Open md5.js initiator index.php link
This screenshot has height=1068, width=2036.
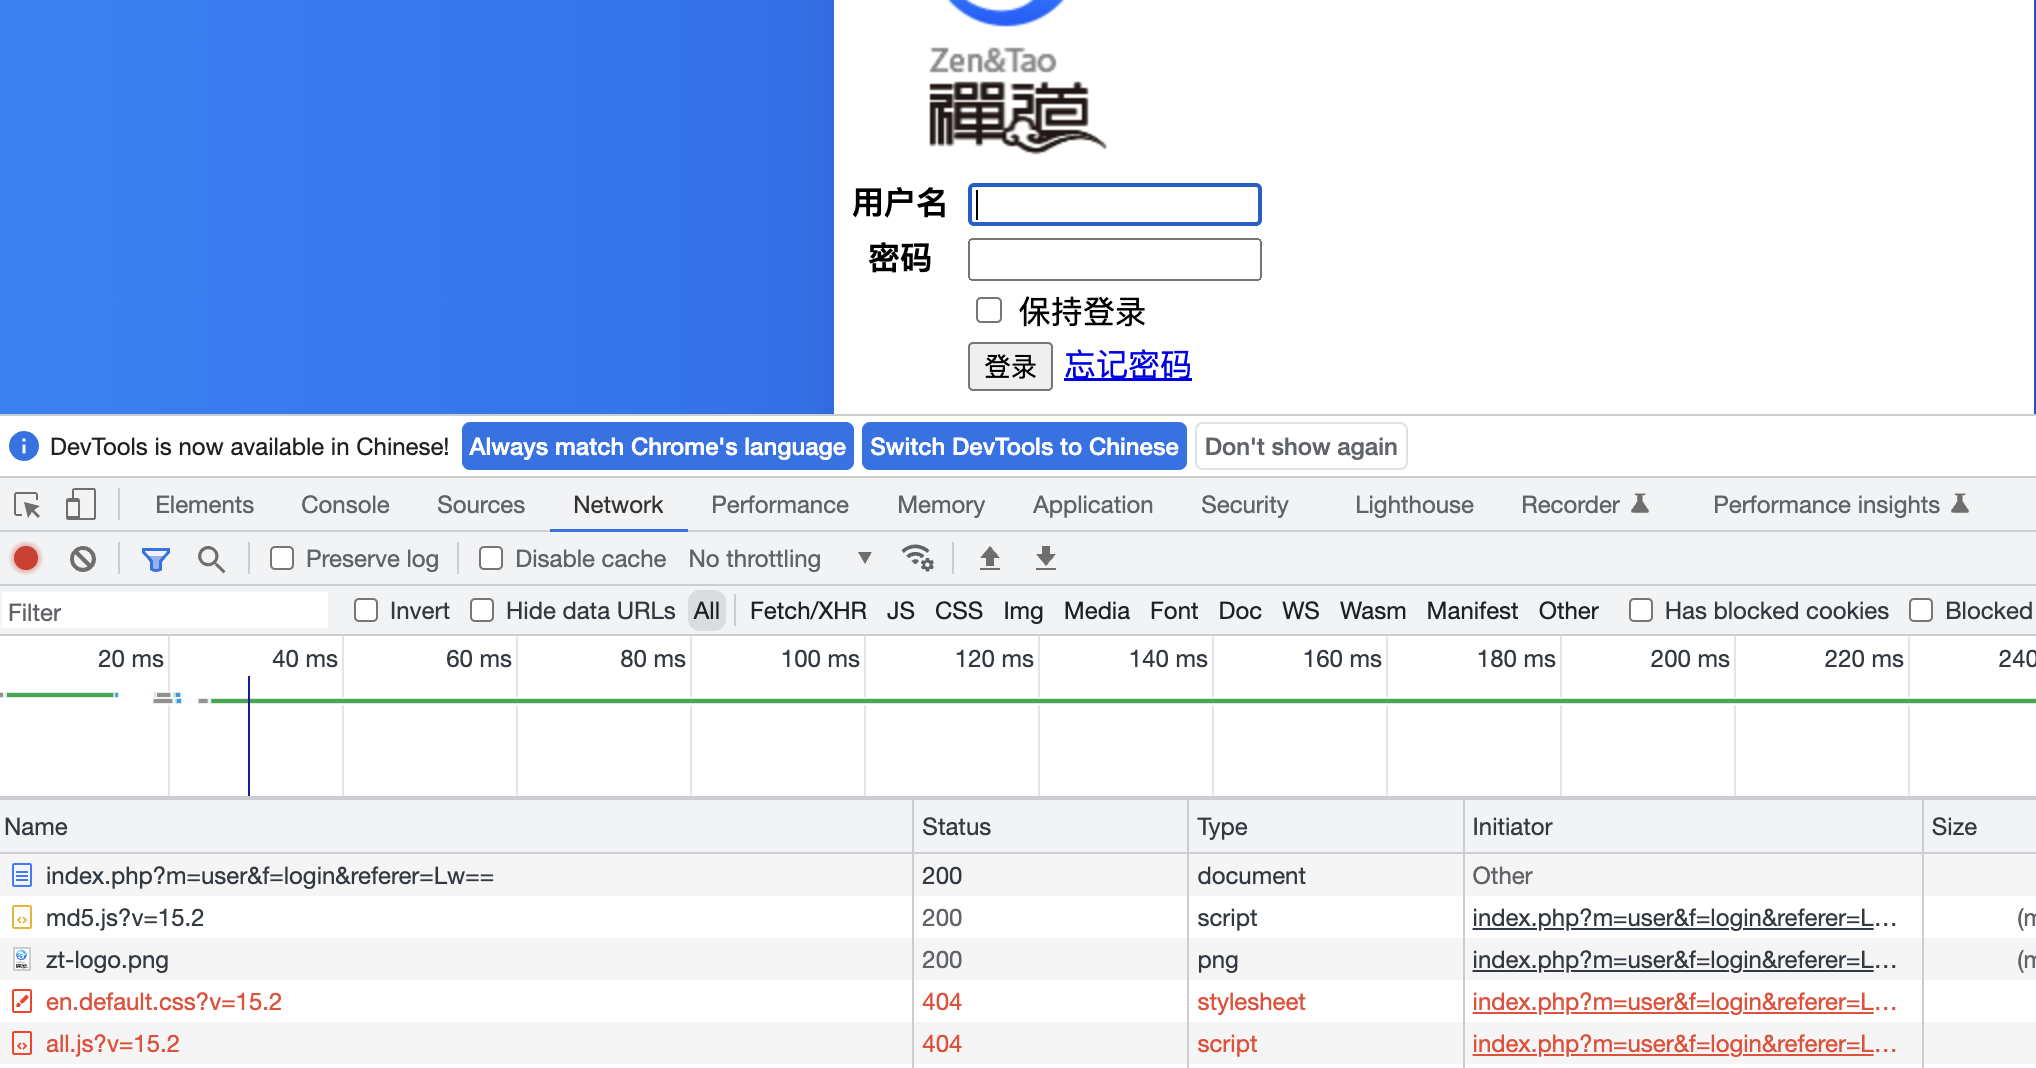(1684, 918)
